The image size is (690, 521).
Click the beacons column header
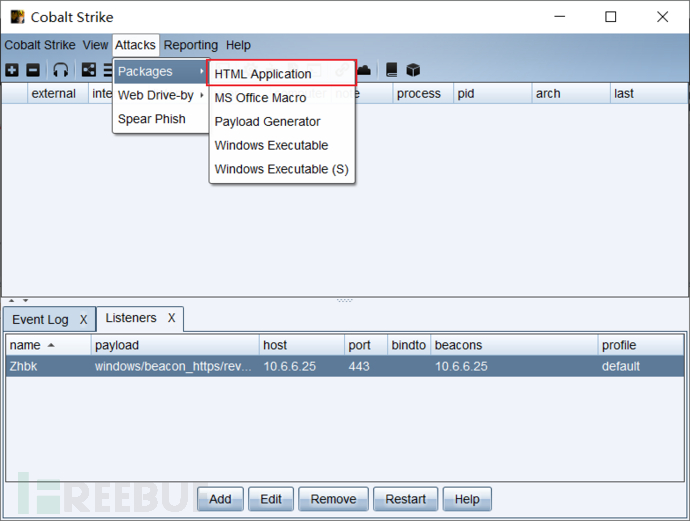pyautogui.click(x=514, y=345)
